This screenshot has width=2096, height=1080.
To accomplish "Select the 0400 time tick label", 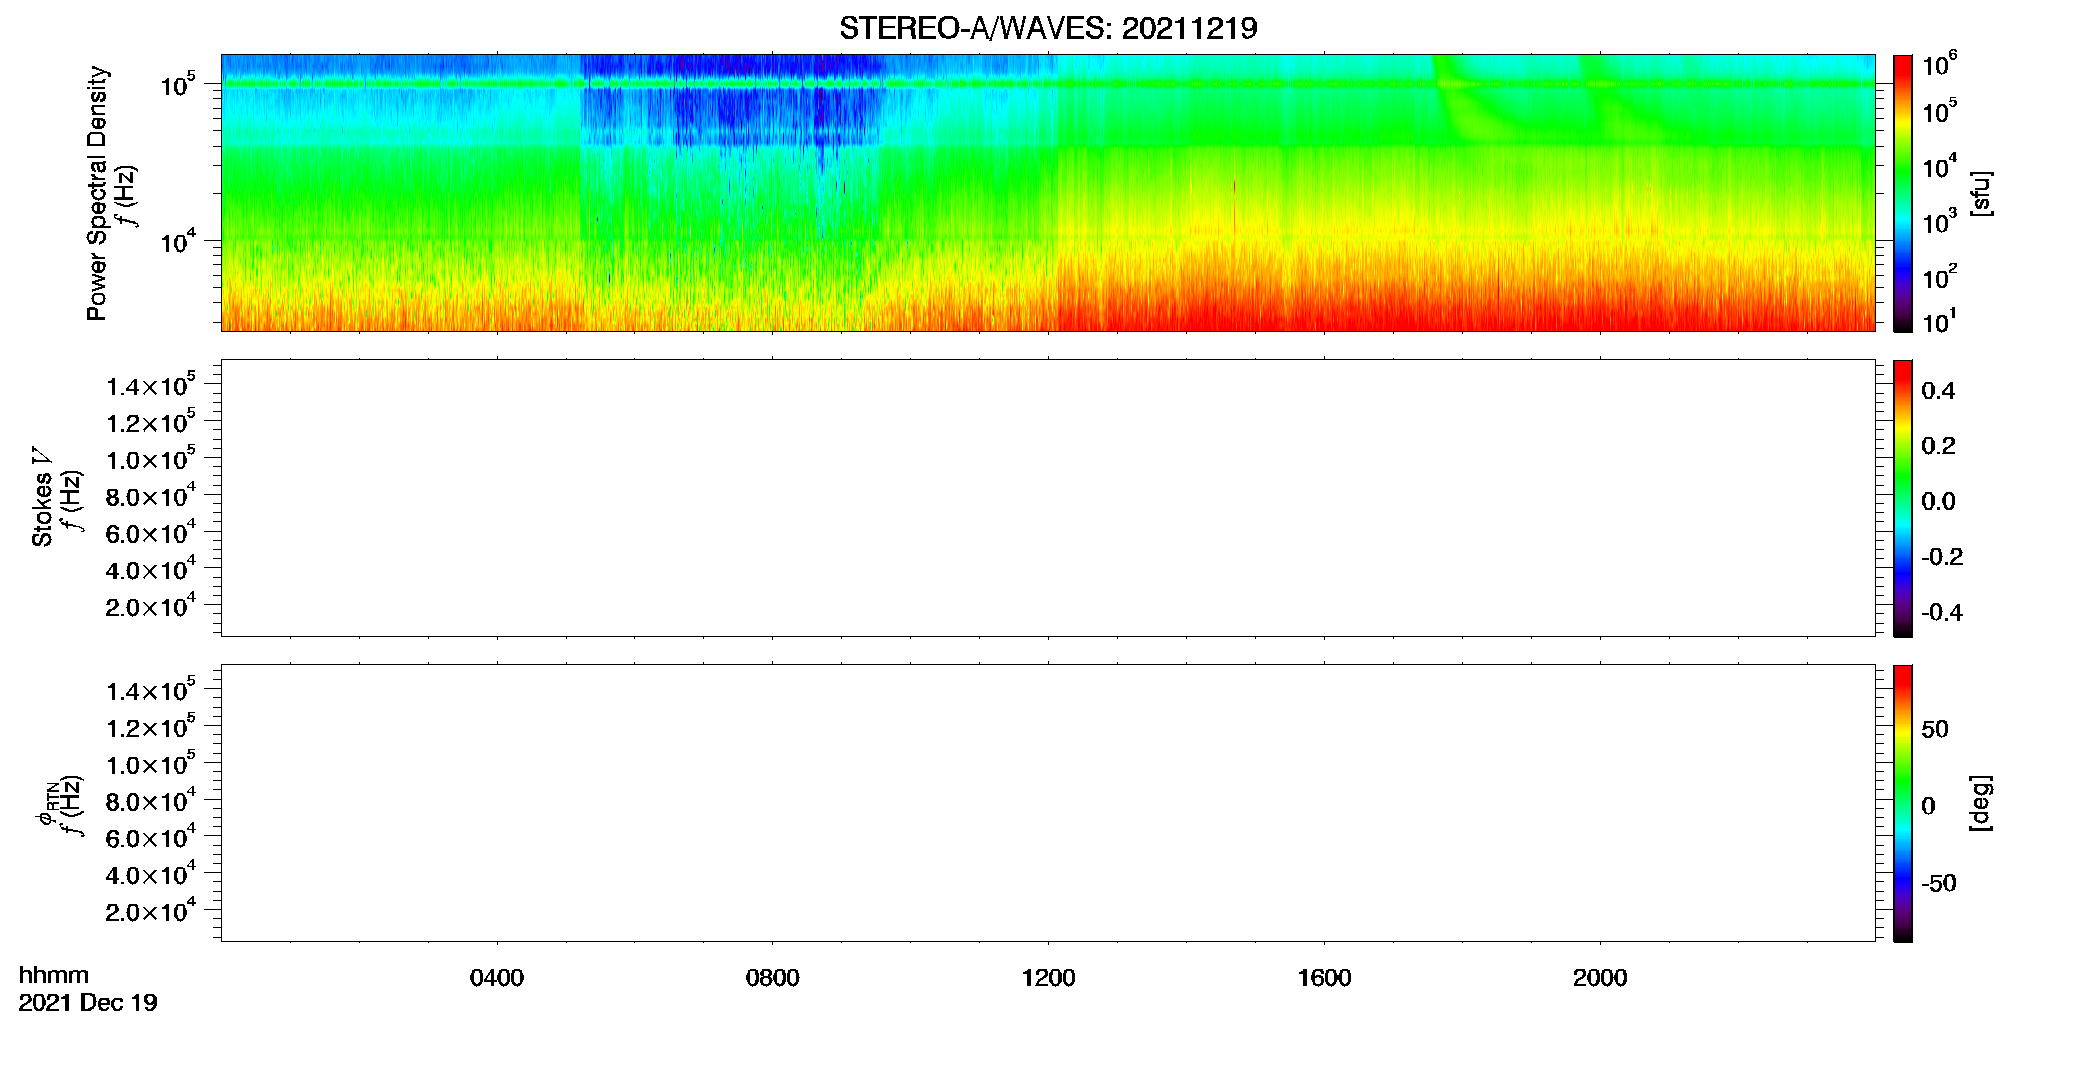I will coord(497,978).
